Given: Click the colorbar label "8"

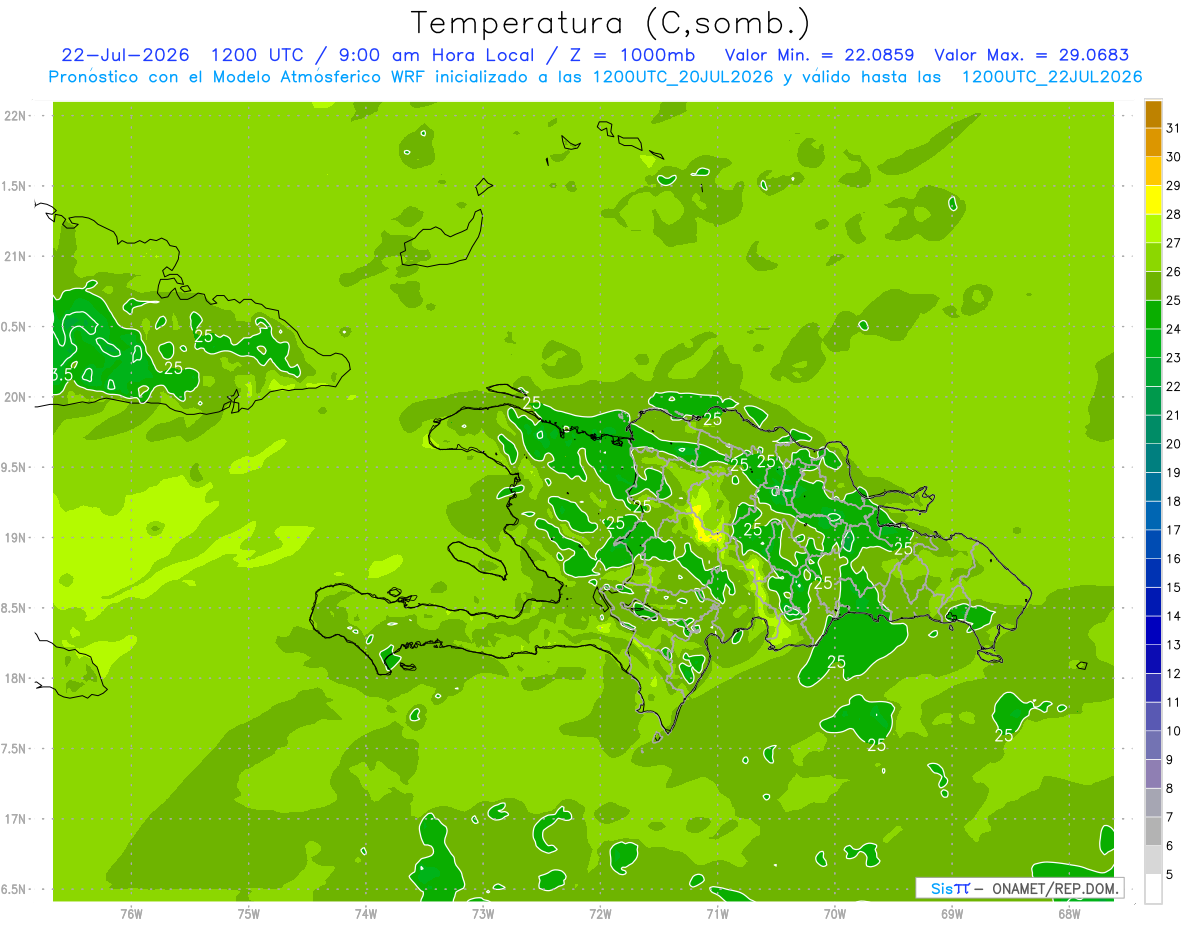Looking at the screenshot, I should [1170, 788].
